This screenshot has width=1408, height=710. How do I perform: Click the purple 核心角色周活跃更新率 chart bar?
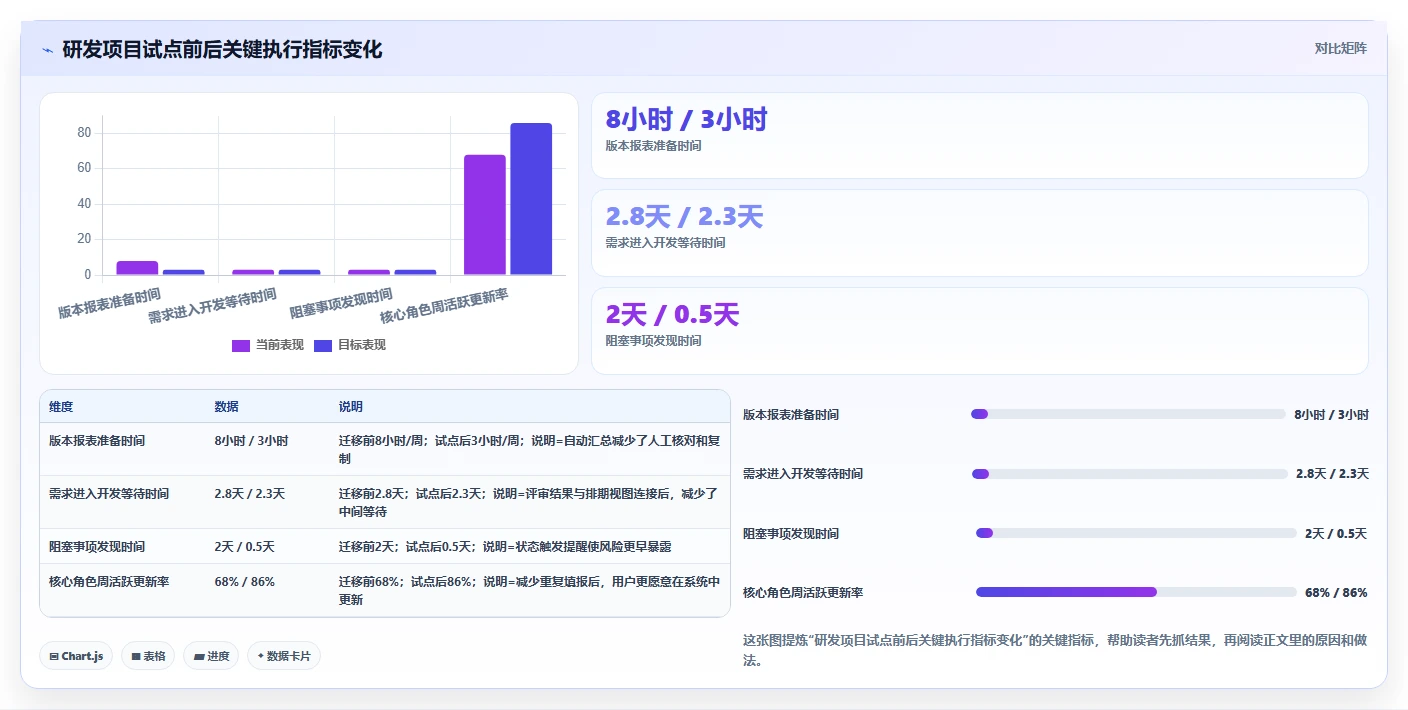[x=484, y=215]
